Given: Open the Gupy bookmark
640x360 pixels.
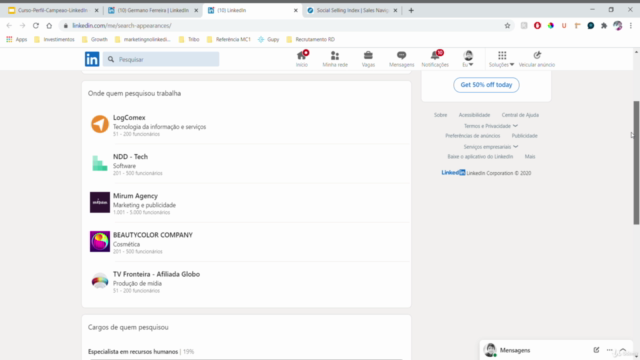Looking at the screenshot, I should (269, 40).
